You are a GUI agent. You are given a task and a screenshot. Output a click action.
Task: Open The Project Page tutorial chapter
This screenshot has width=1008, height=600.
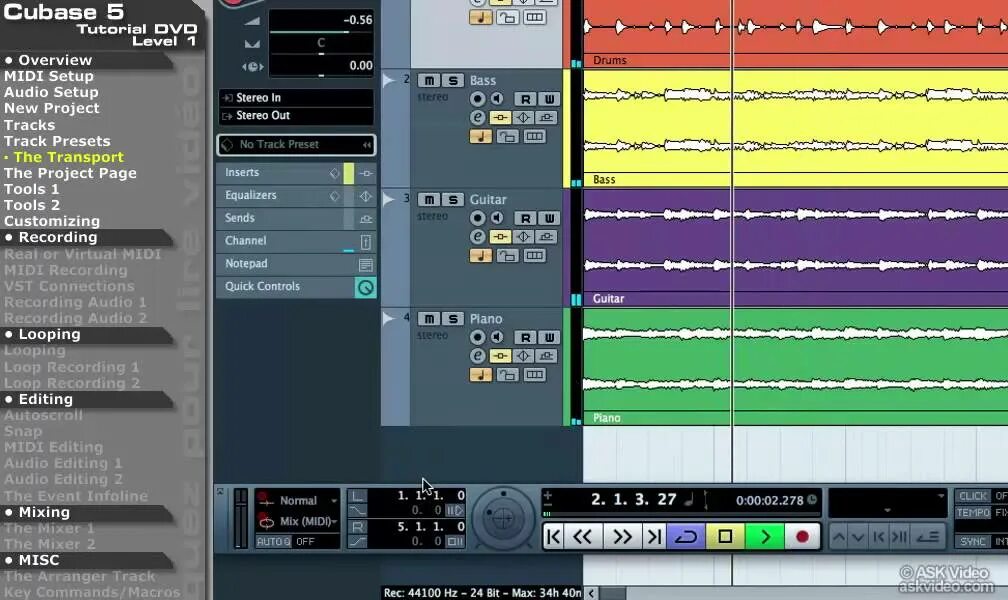pos(70,173)
